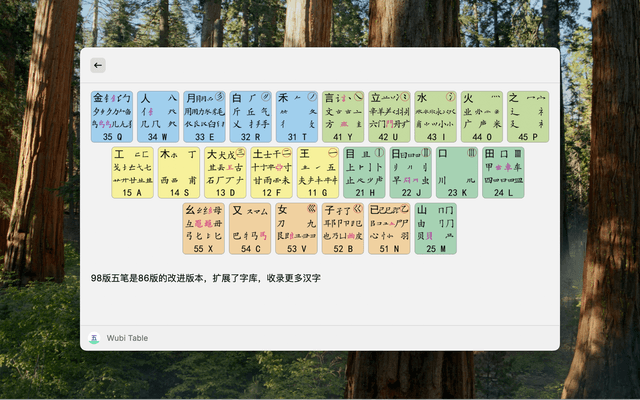This screenshot has width=640, height=400.
Task: Click the 言 key labeled 41 Y
Action: coord(343,116)
